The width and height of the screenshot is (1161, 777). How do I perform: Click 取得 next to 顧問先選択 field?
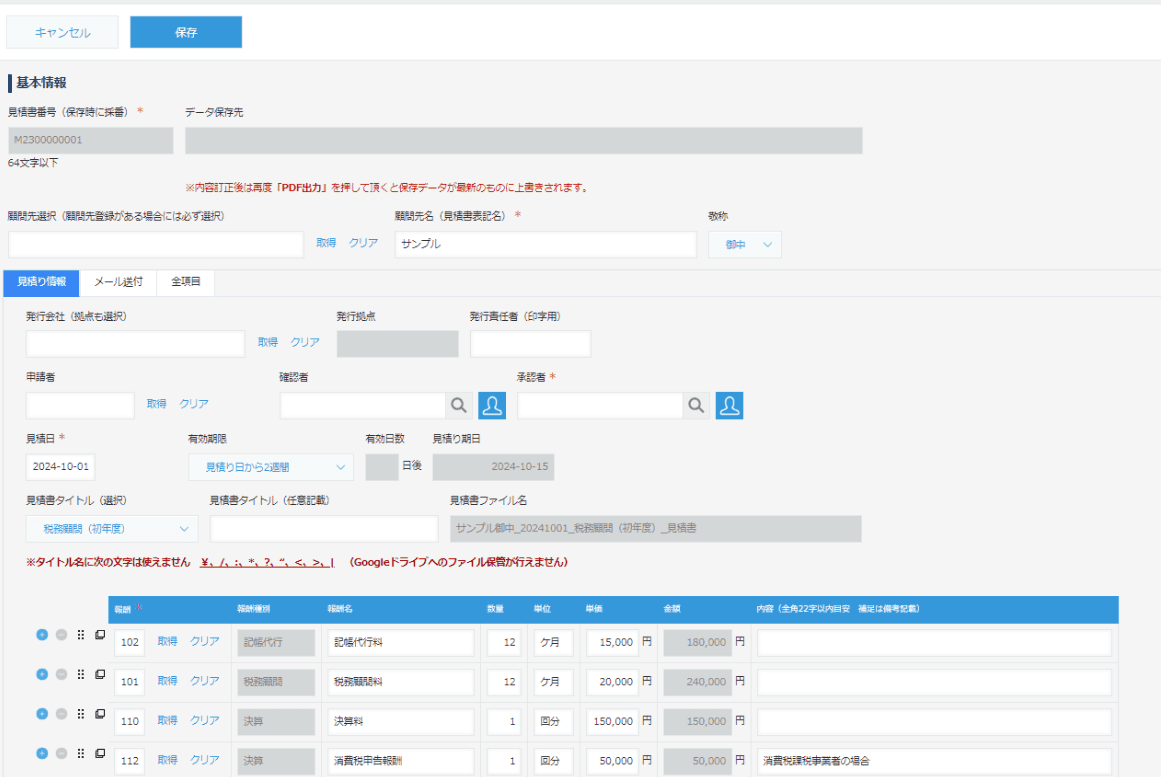point(326,243)
